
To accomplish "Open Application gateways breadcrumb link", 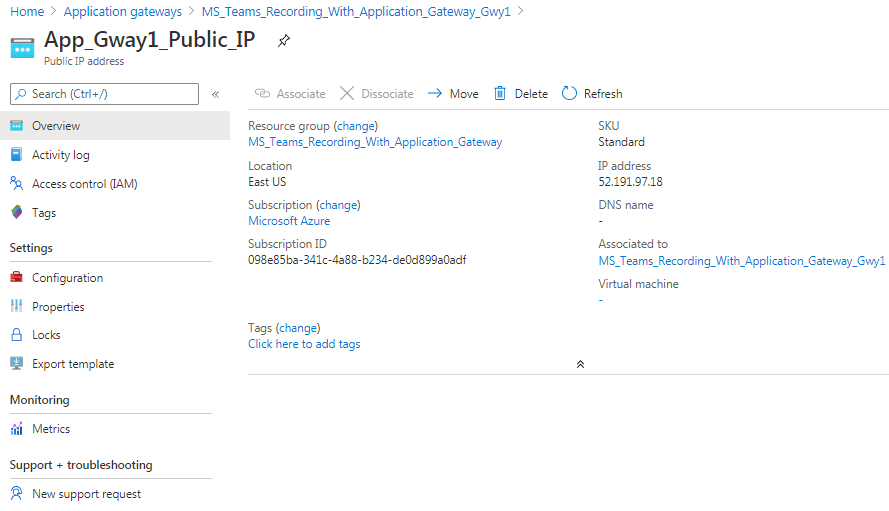I will coord(122,11).
